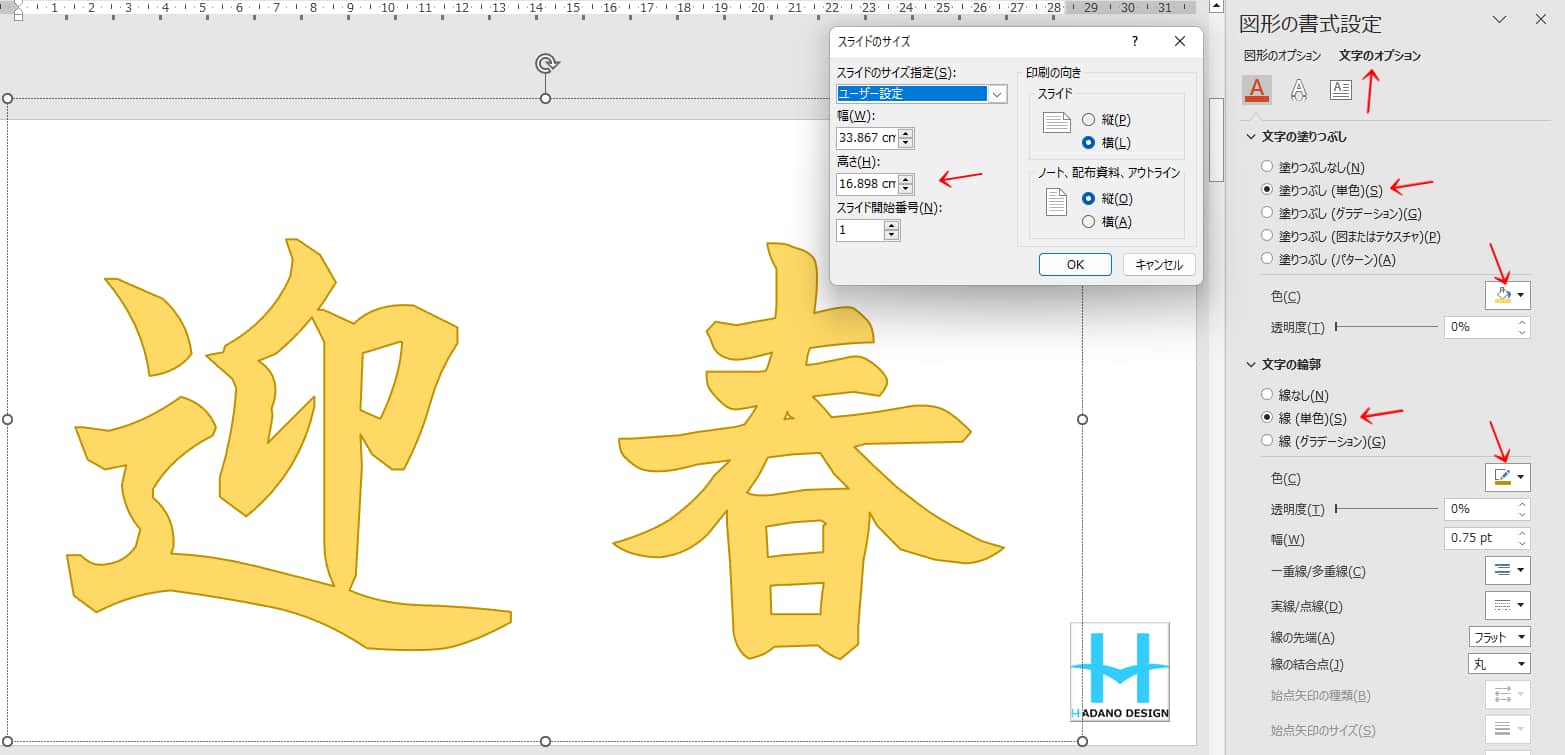Click the help question mark in dialog
Image resolution: width=1565 pixels, height=755 pixels.
click(x=1134, y=41)
